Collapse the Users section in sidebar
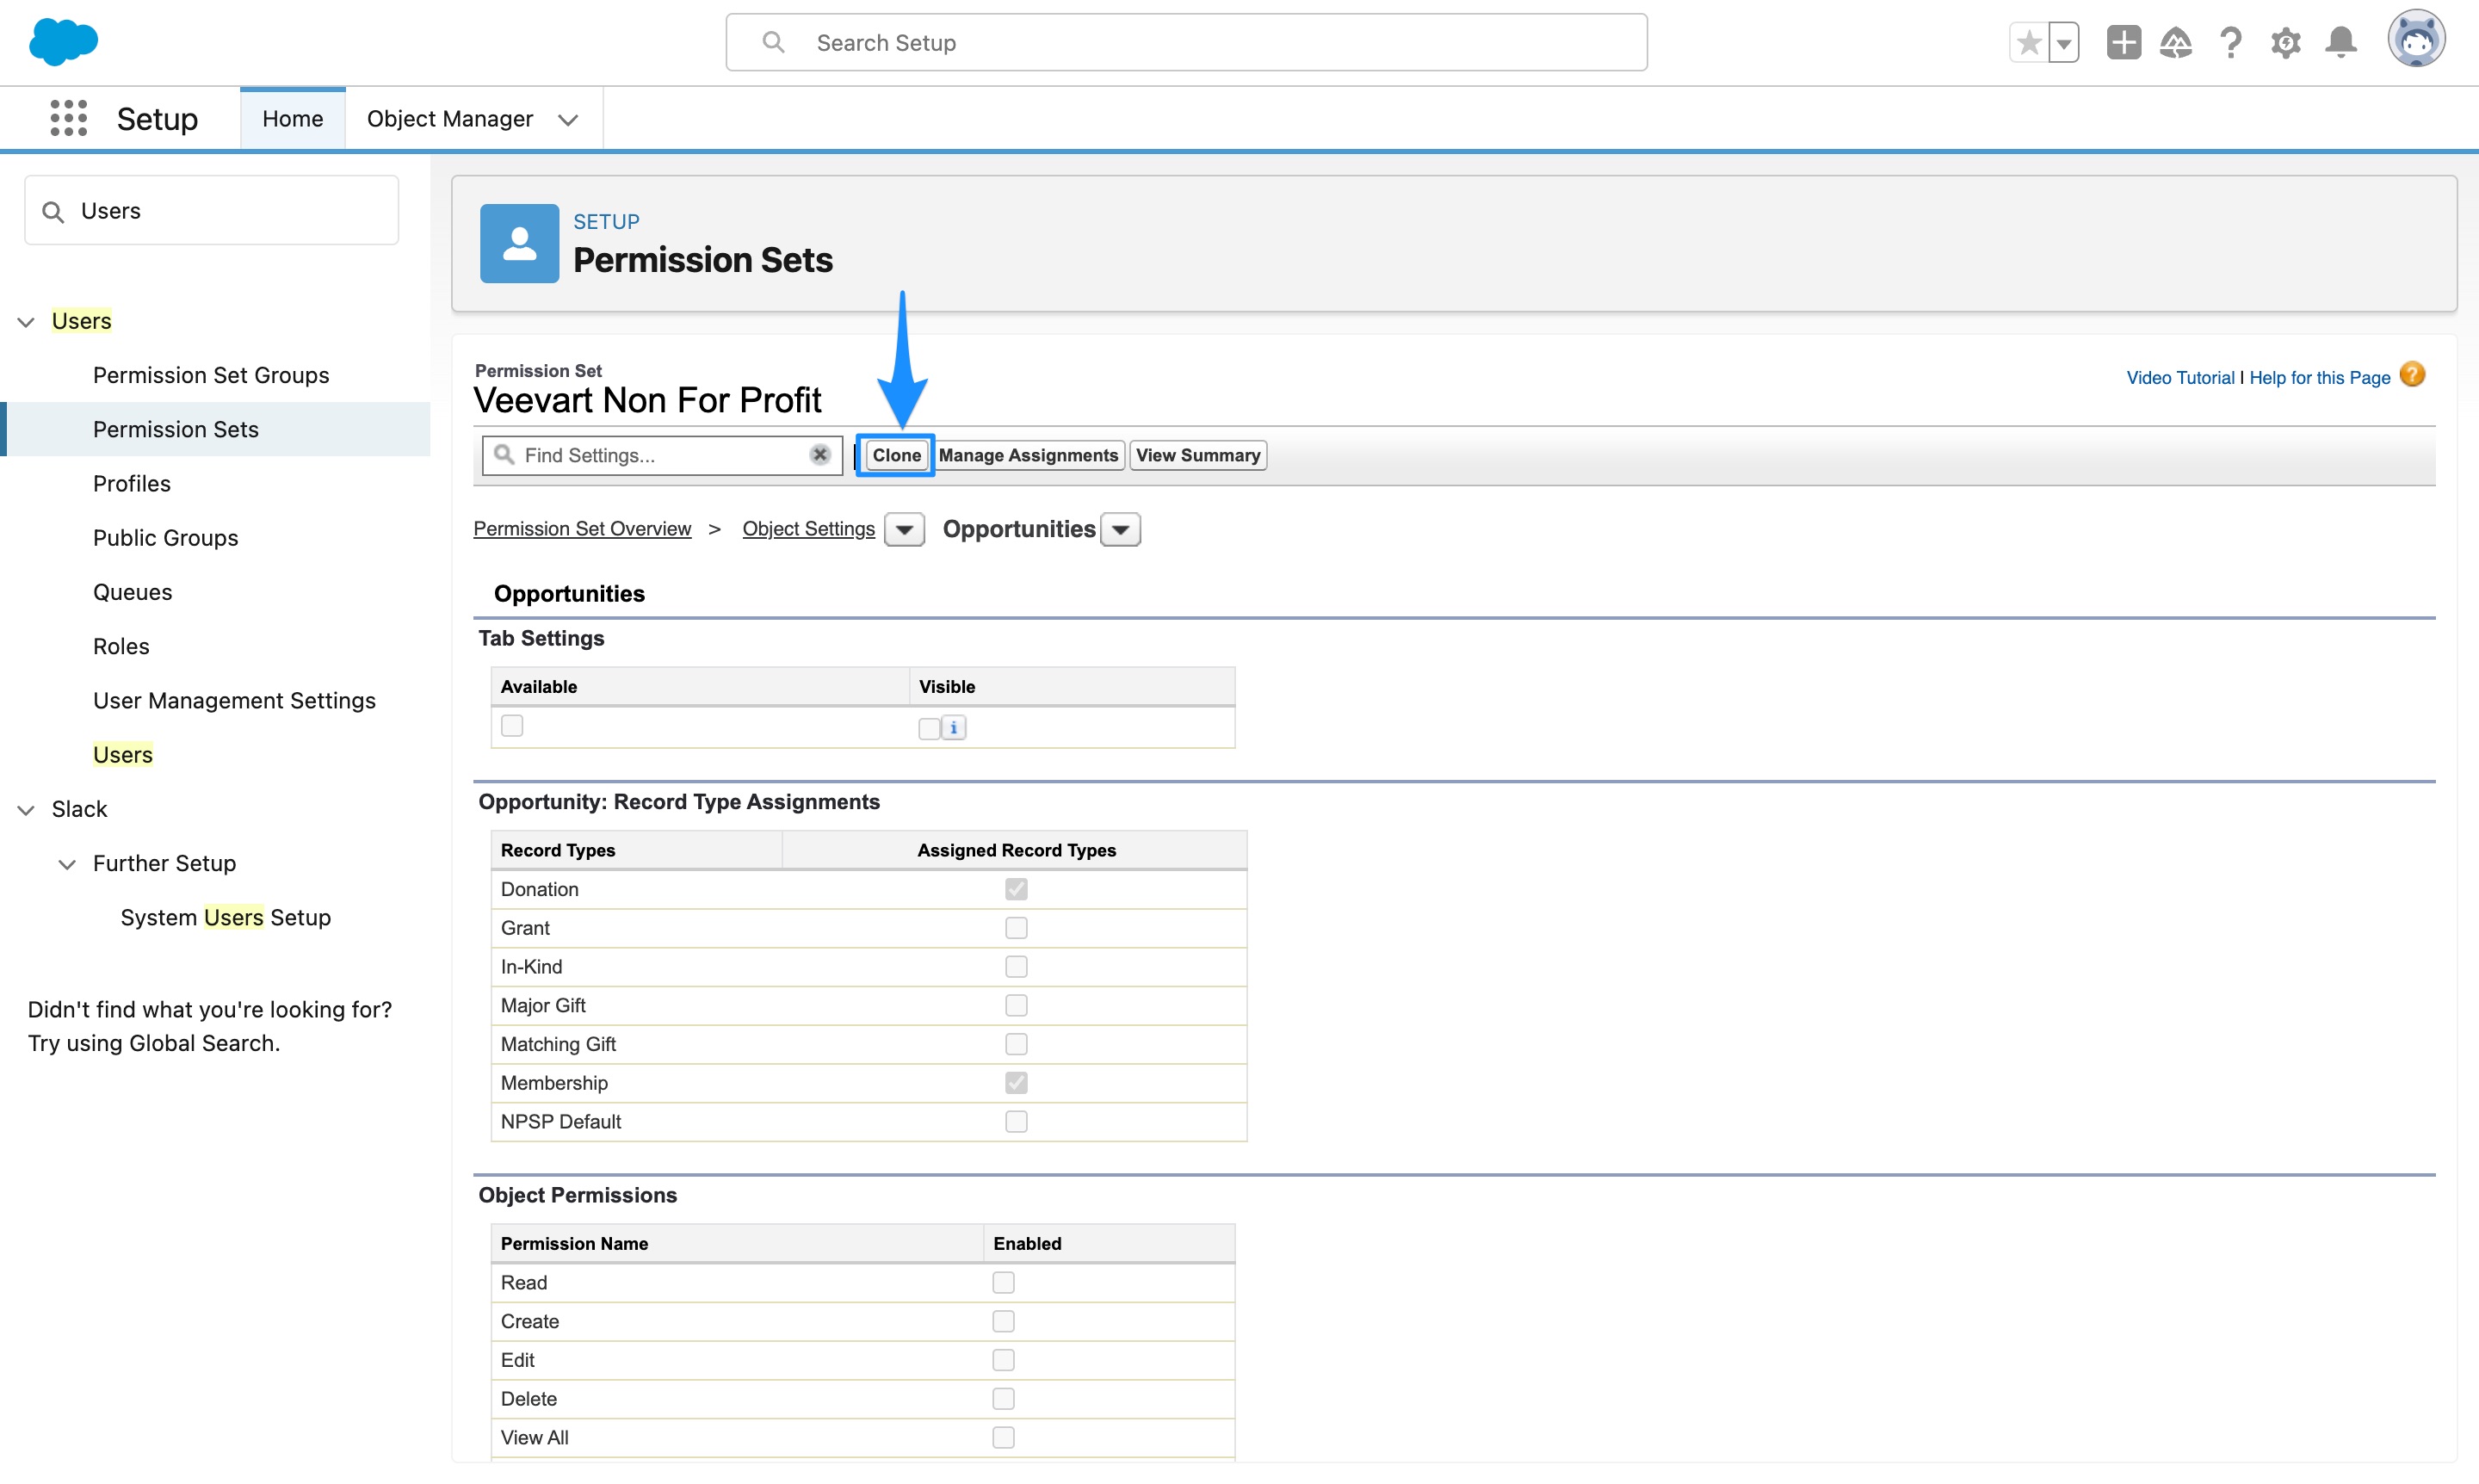Screen dimensions: 2479x1484 pos(25,321)
